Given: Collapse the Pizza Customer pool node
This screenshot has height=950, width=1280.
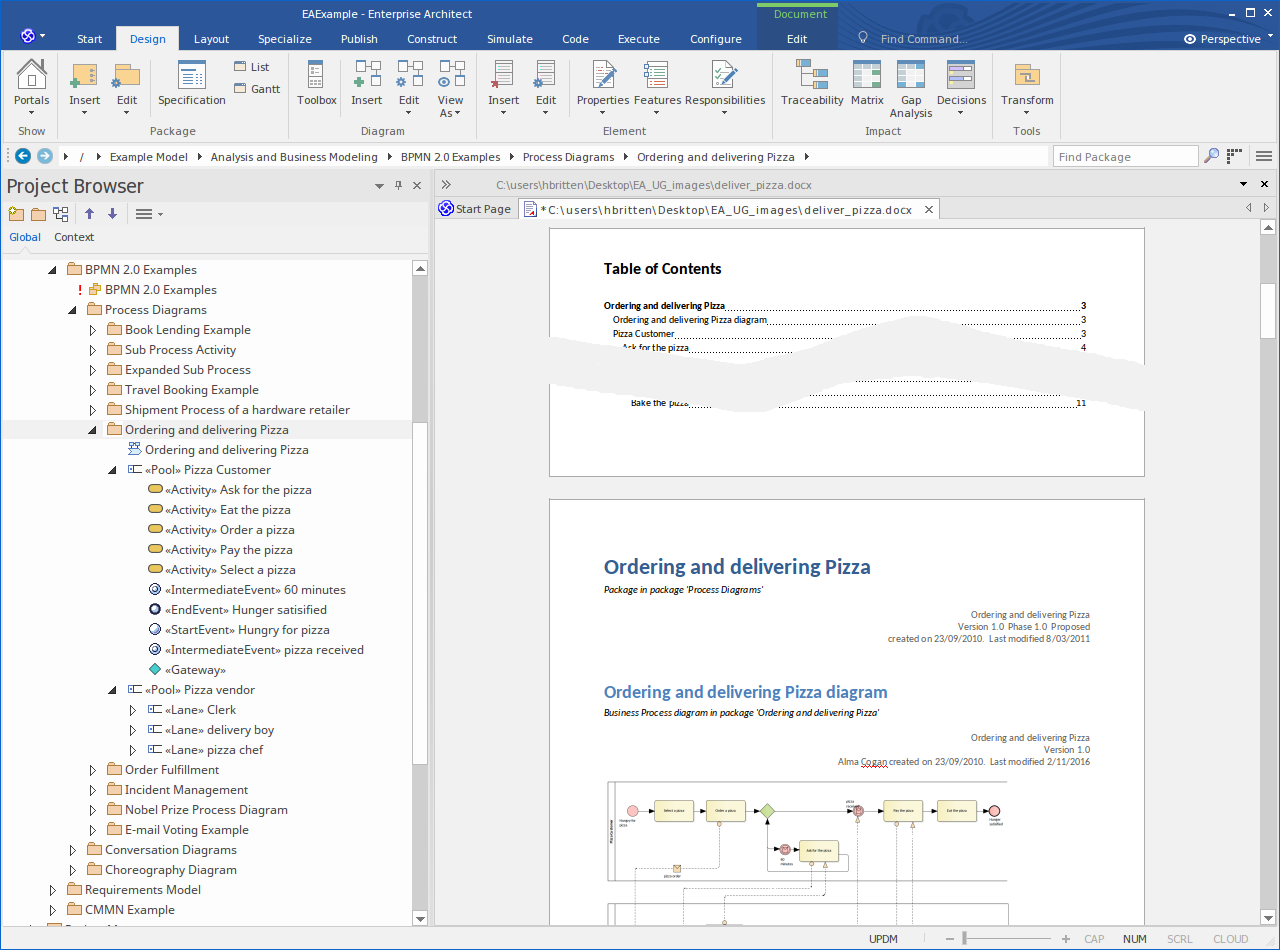Looking at the screenshot, I should [x=112, y=470].
